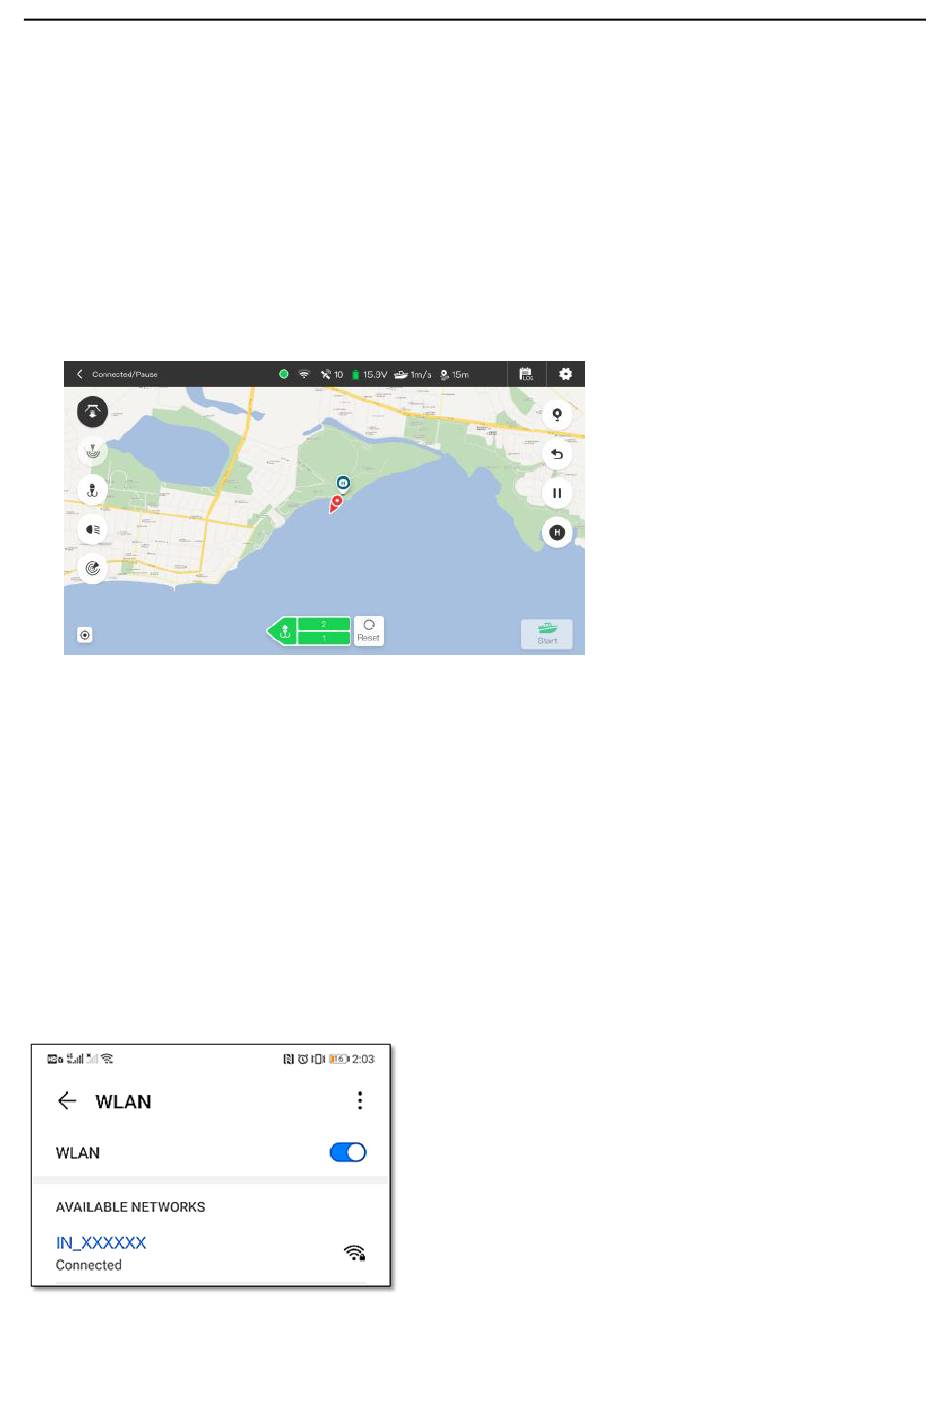
Task: Center map using the locate target icon
Action: point(85,635)
